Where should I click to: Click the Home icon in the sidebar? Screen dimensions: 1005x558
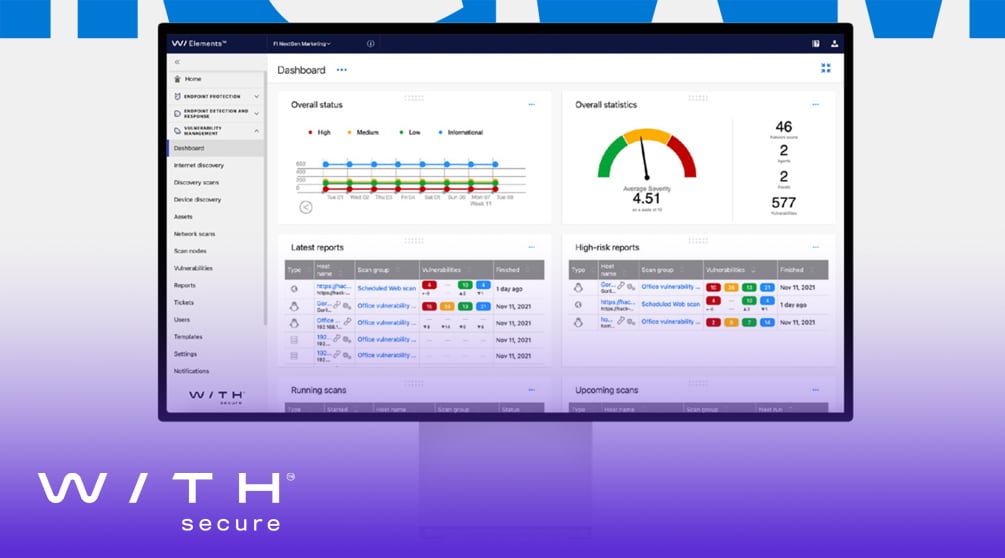pyautogui.click(x=178, y=79)
